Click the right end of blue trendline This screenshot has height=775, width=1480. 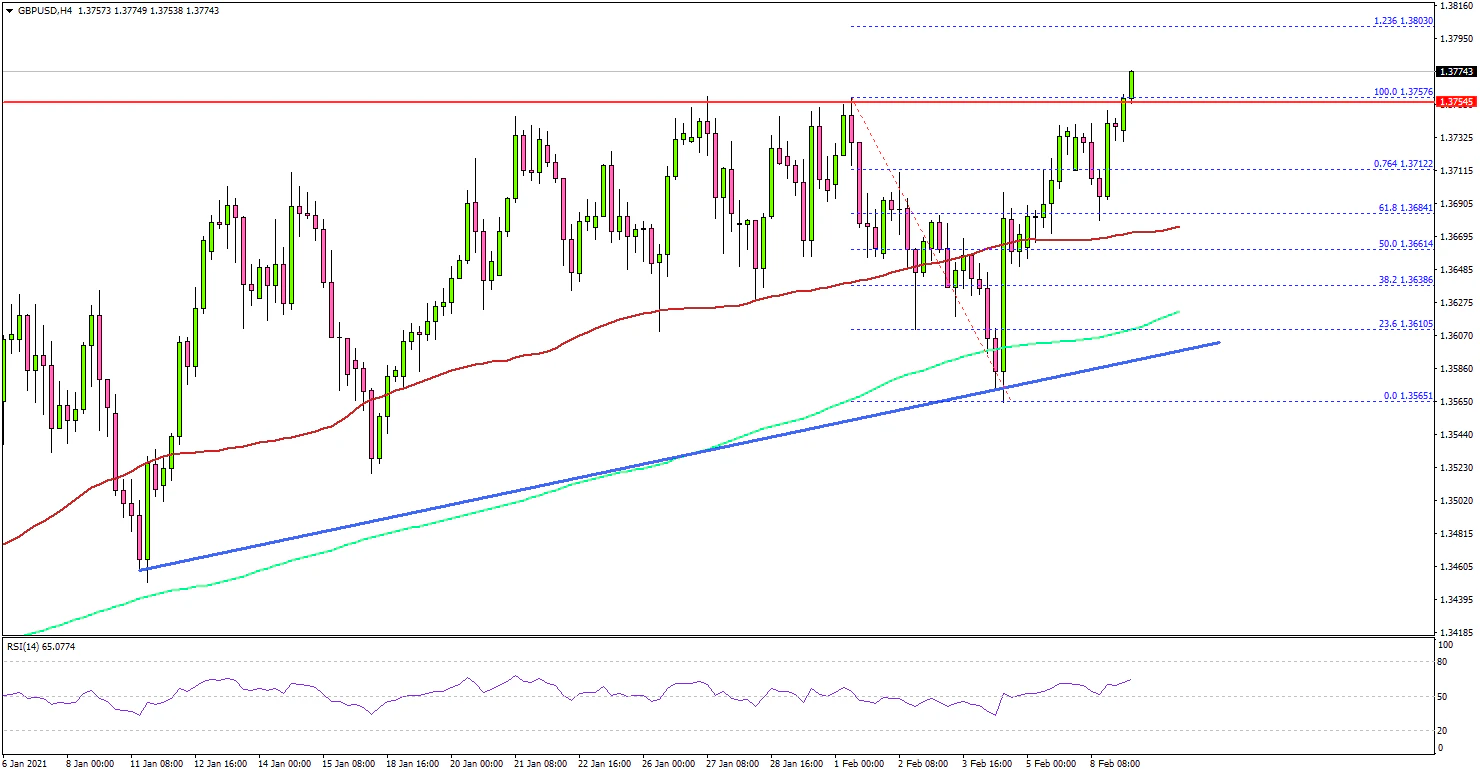point(1217,343)
